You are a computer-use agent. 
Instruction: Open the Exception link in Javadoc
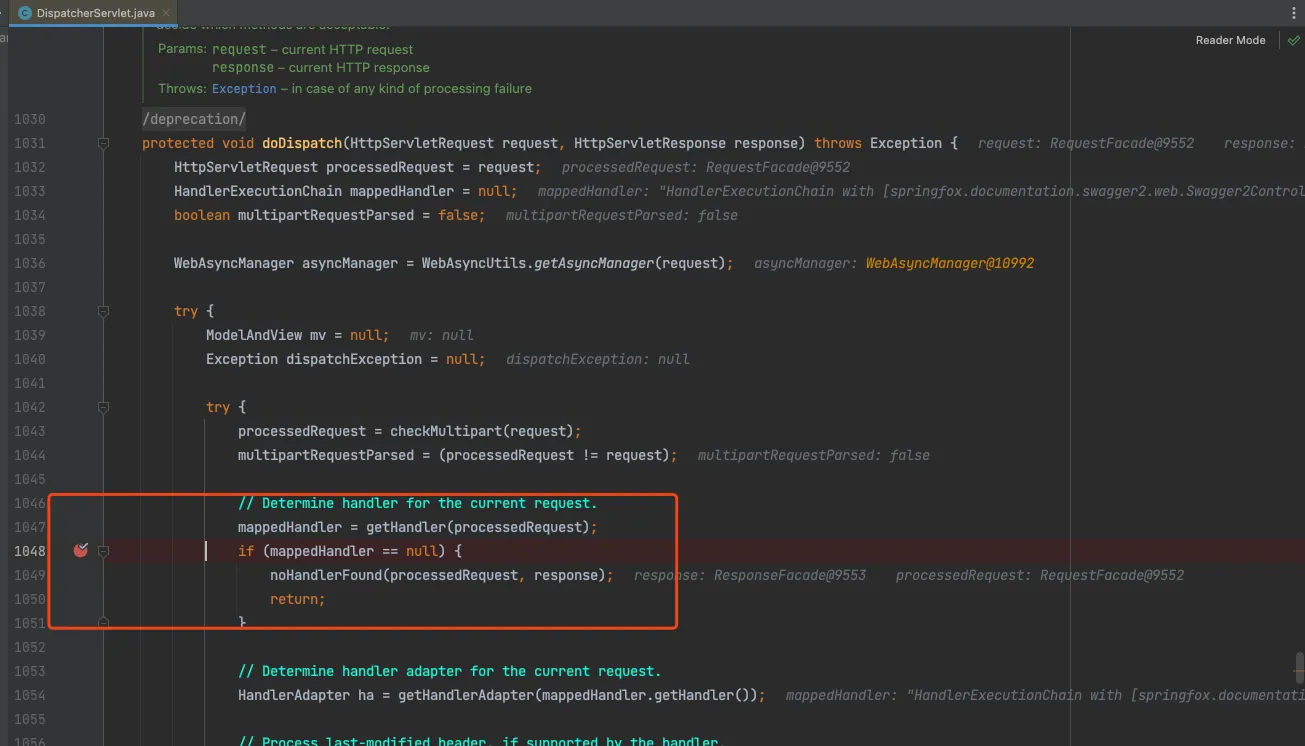(244, 88)
